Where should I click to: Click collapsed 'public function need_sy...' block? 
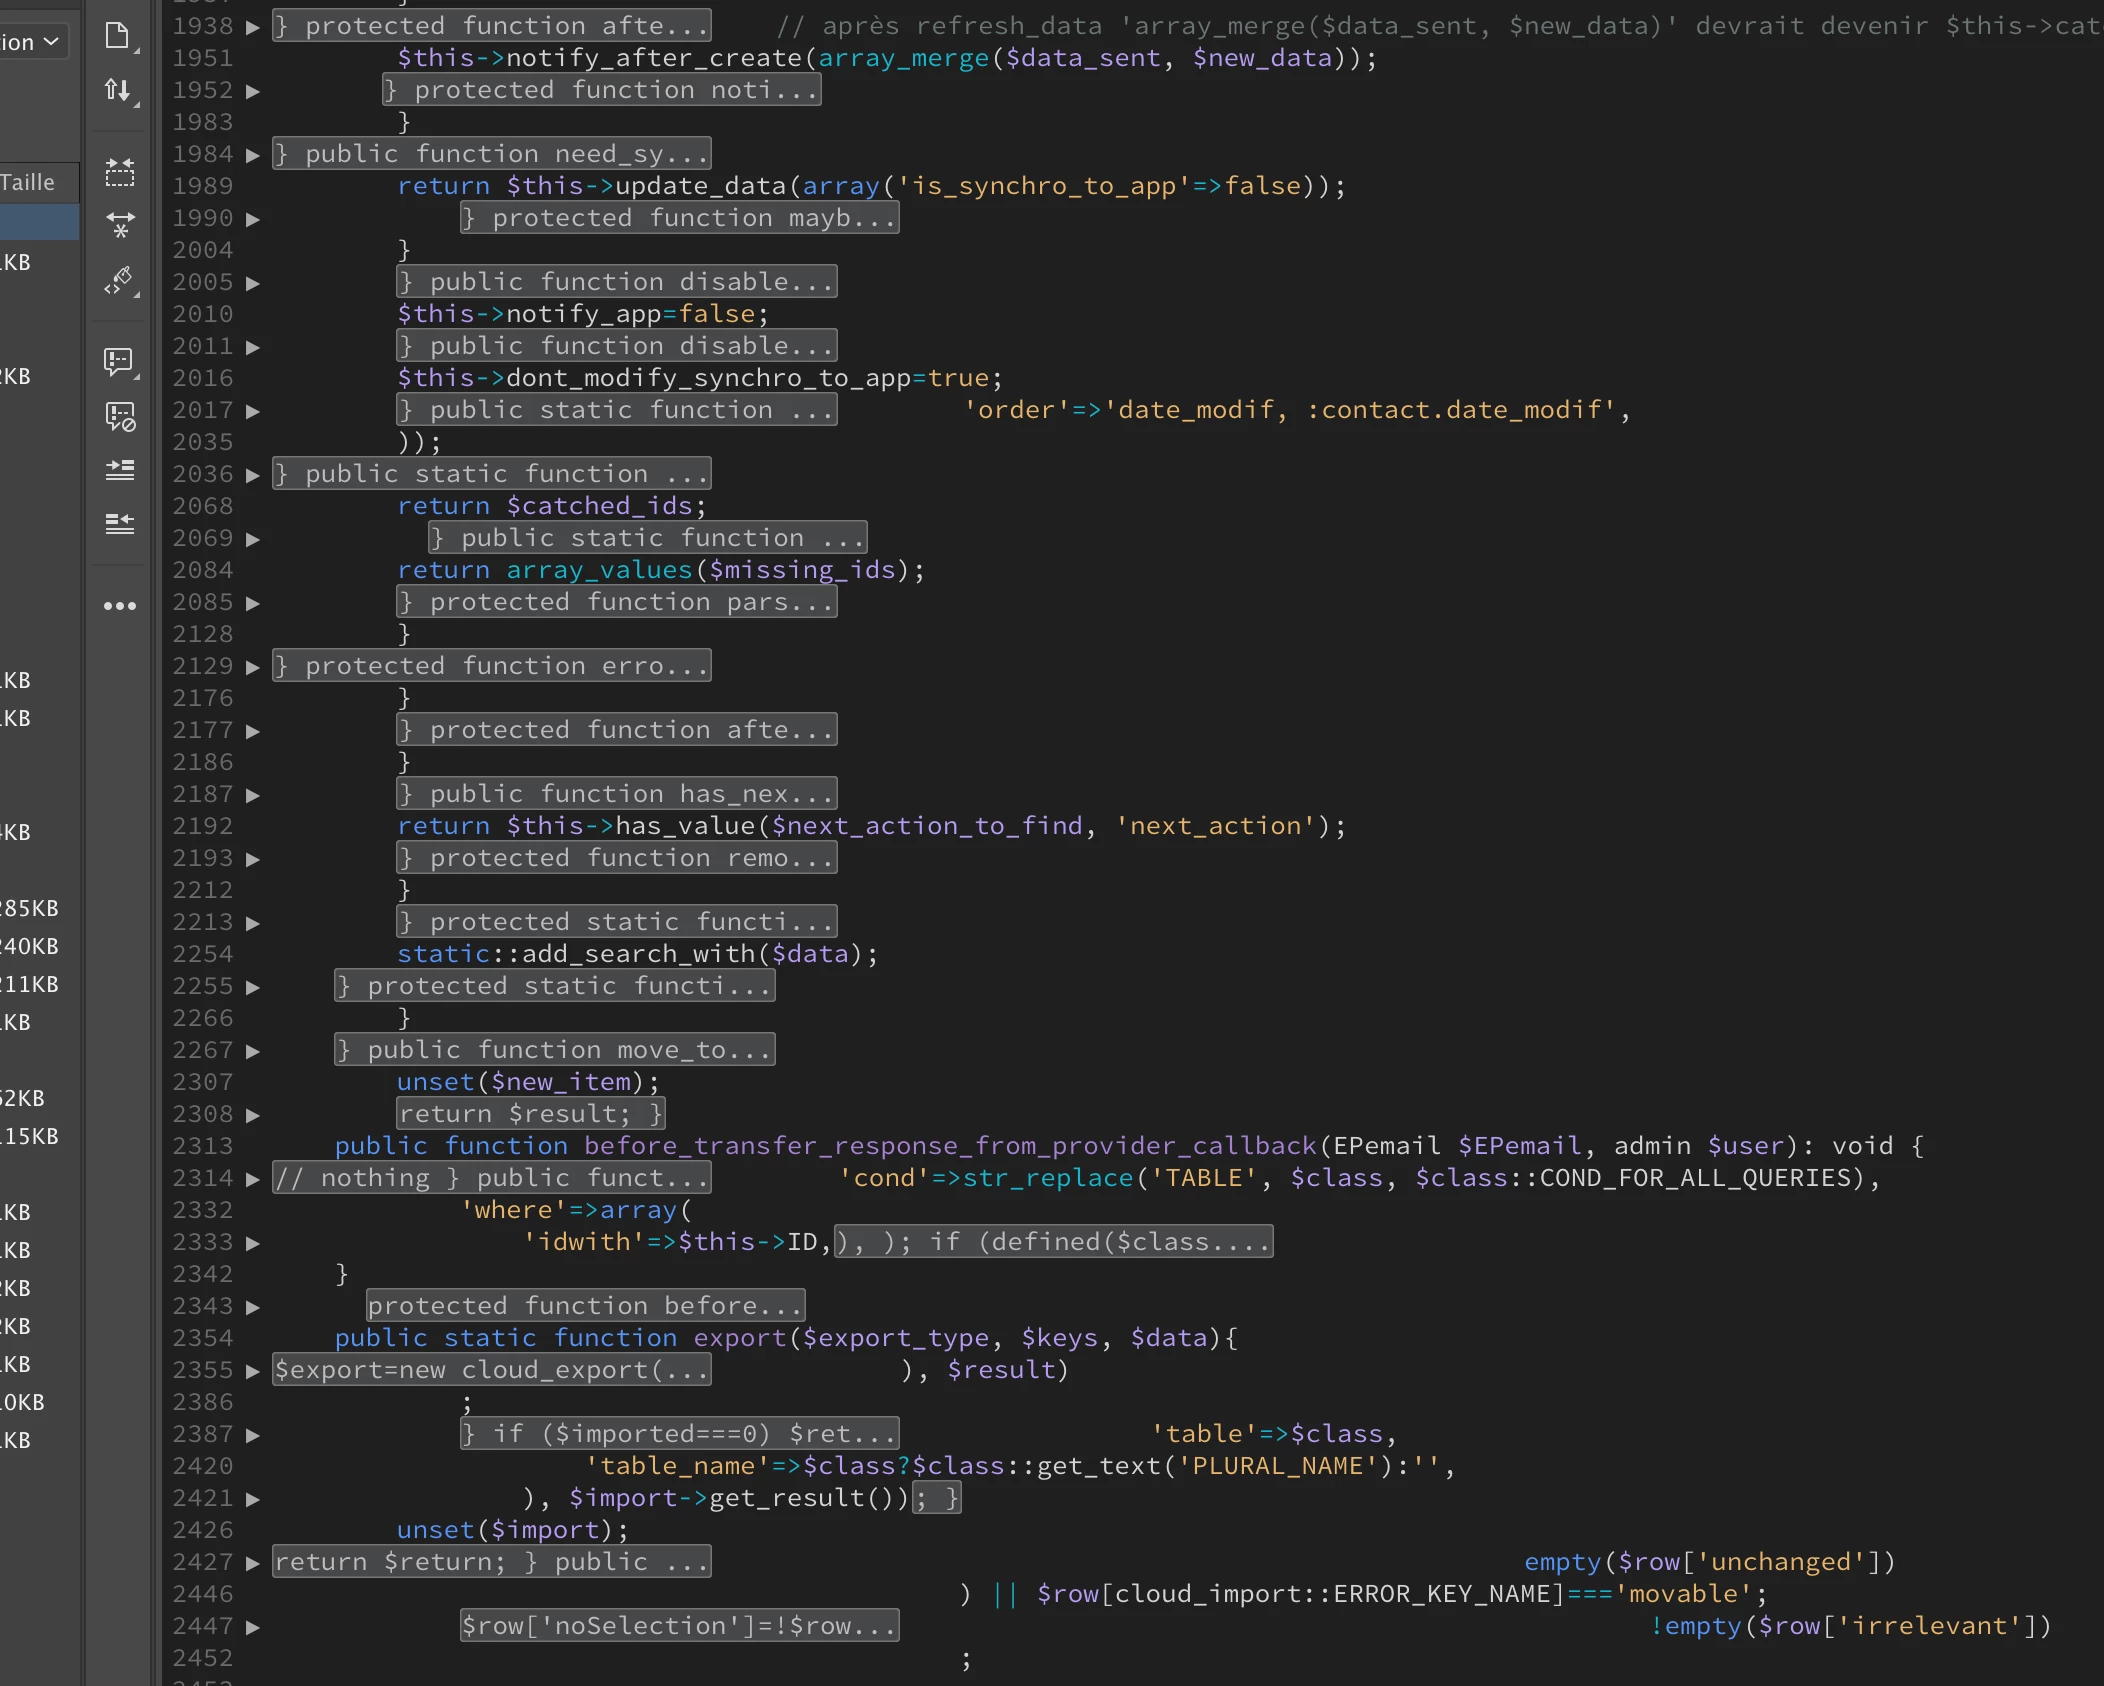pos(492,154)
